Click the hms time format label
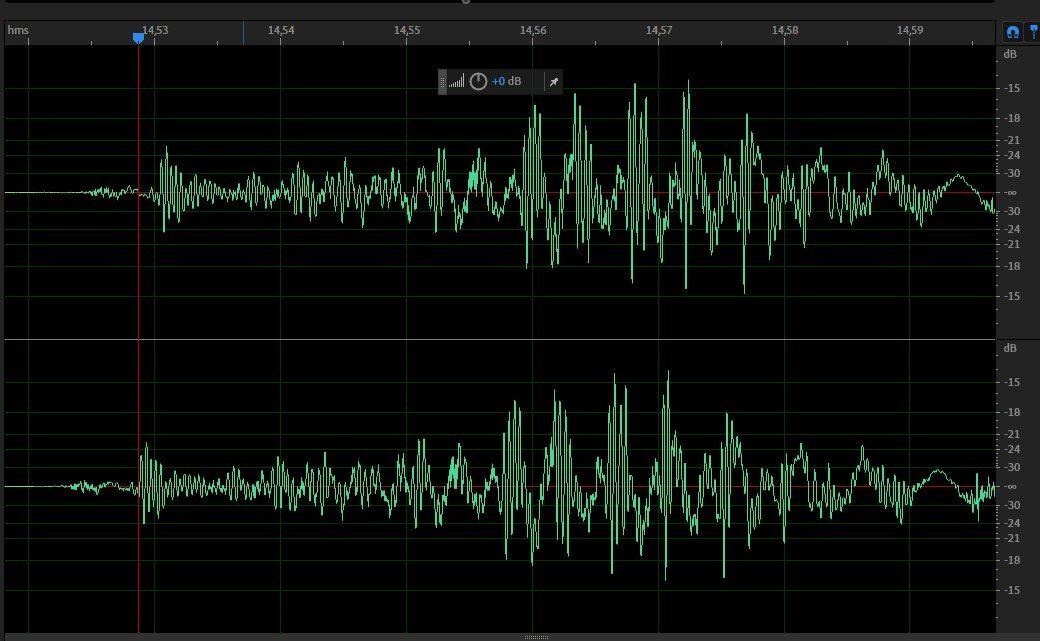This screenshot has width=1040, height=641. click(18, 31)
